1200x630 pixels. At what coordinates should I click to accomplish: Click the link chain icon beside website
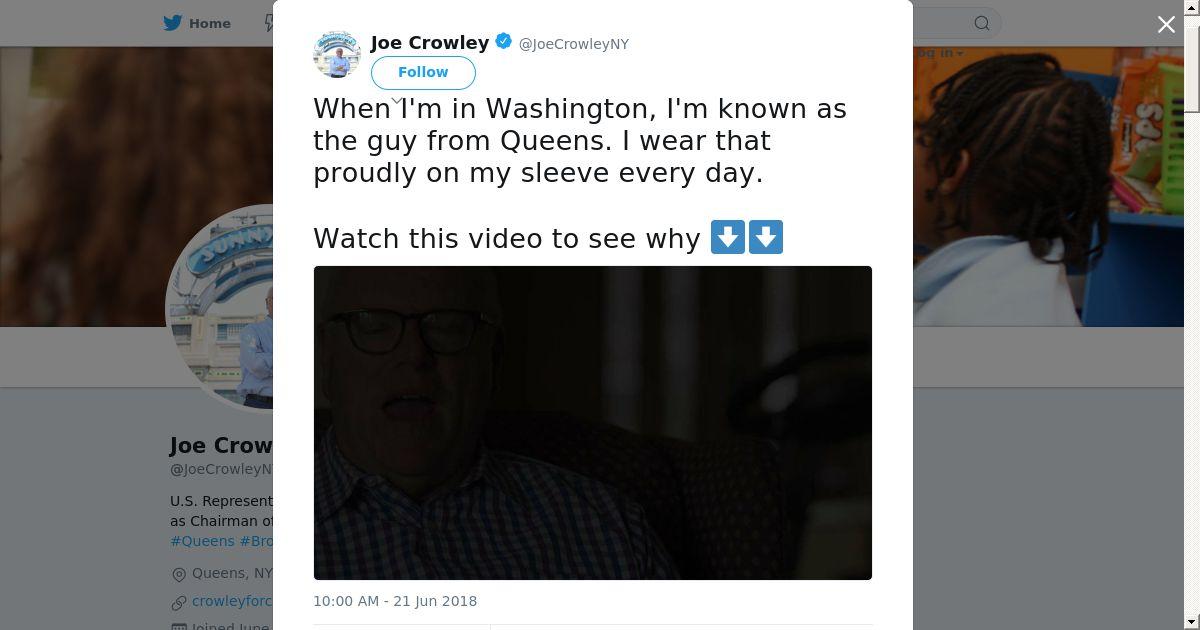click(x=179, y=602)
